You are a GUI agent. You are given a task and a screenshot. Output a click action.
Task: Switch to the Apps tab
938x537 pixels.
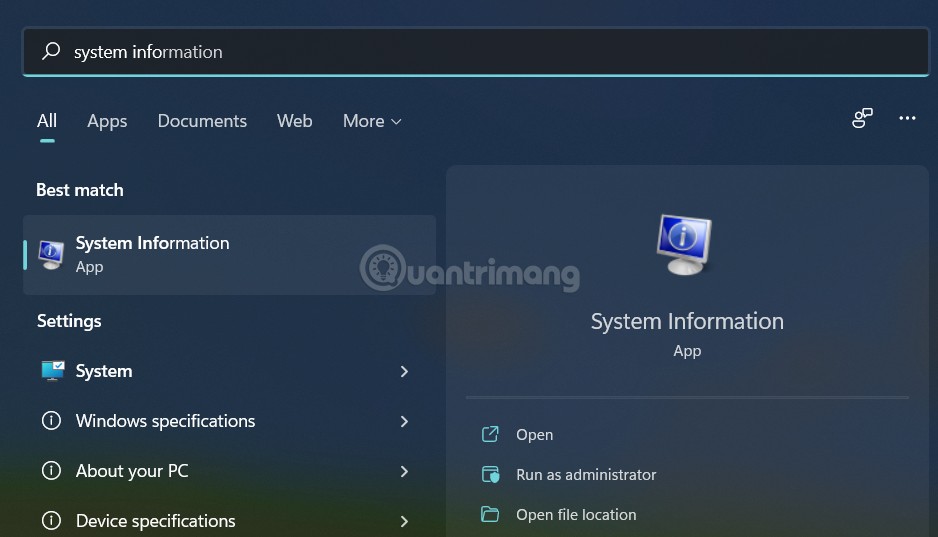click(x=107, y=121)
